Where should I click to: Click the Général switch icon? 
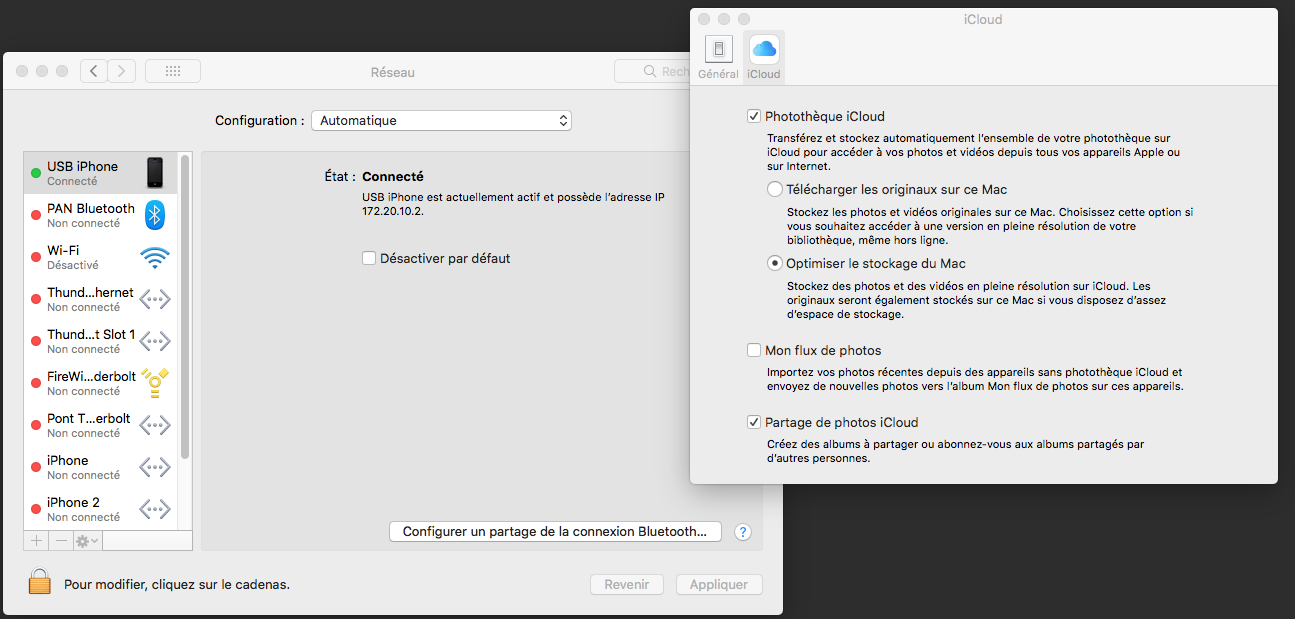click(x=718, y=49)
